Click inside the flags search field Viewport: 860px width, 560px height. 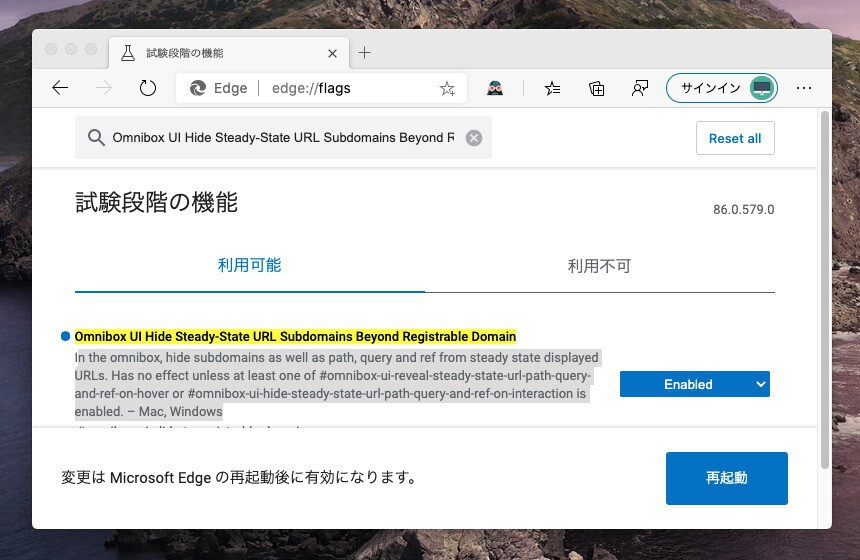coord(280,138)
